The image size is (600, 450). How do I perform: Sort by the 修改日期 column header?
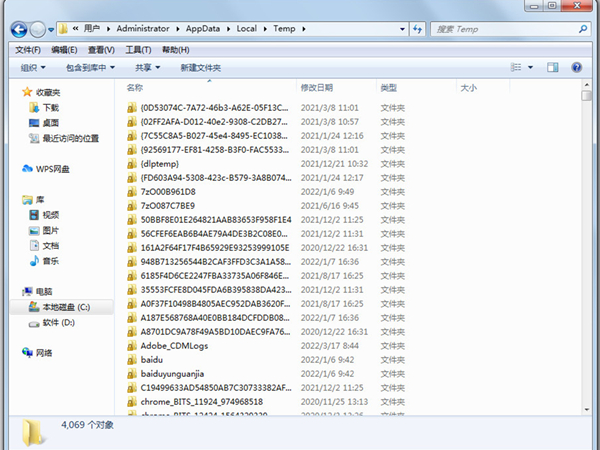[317, 88]
